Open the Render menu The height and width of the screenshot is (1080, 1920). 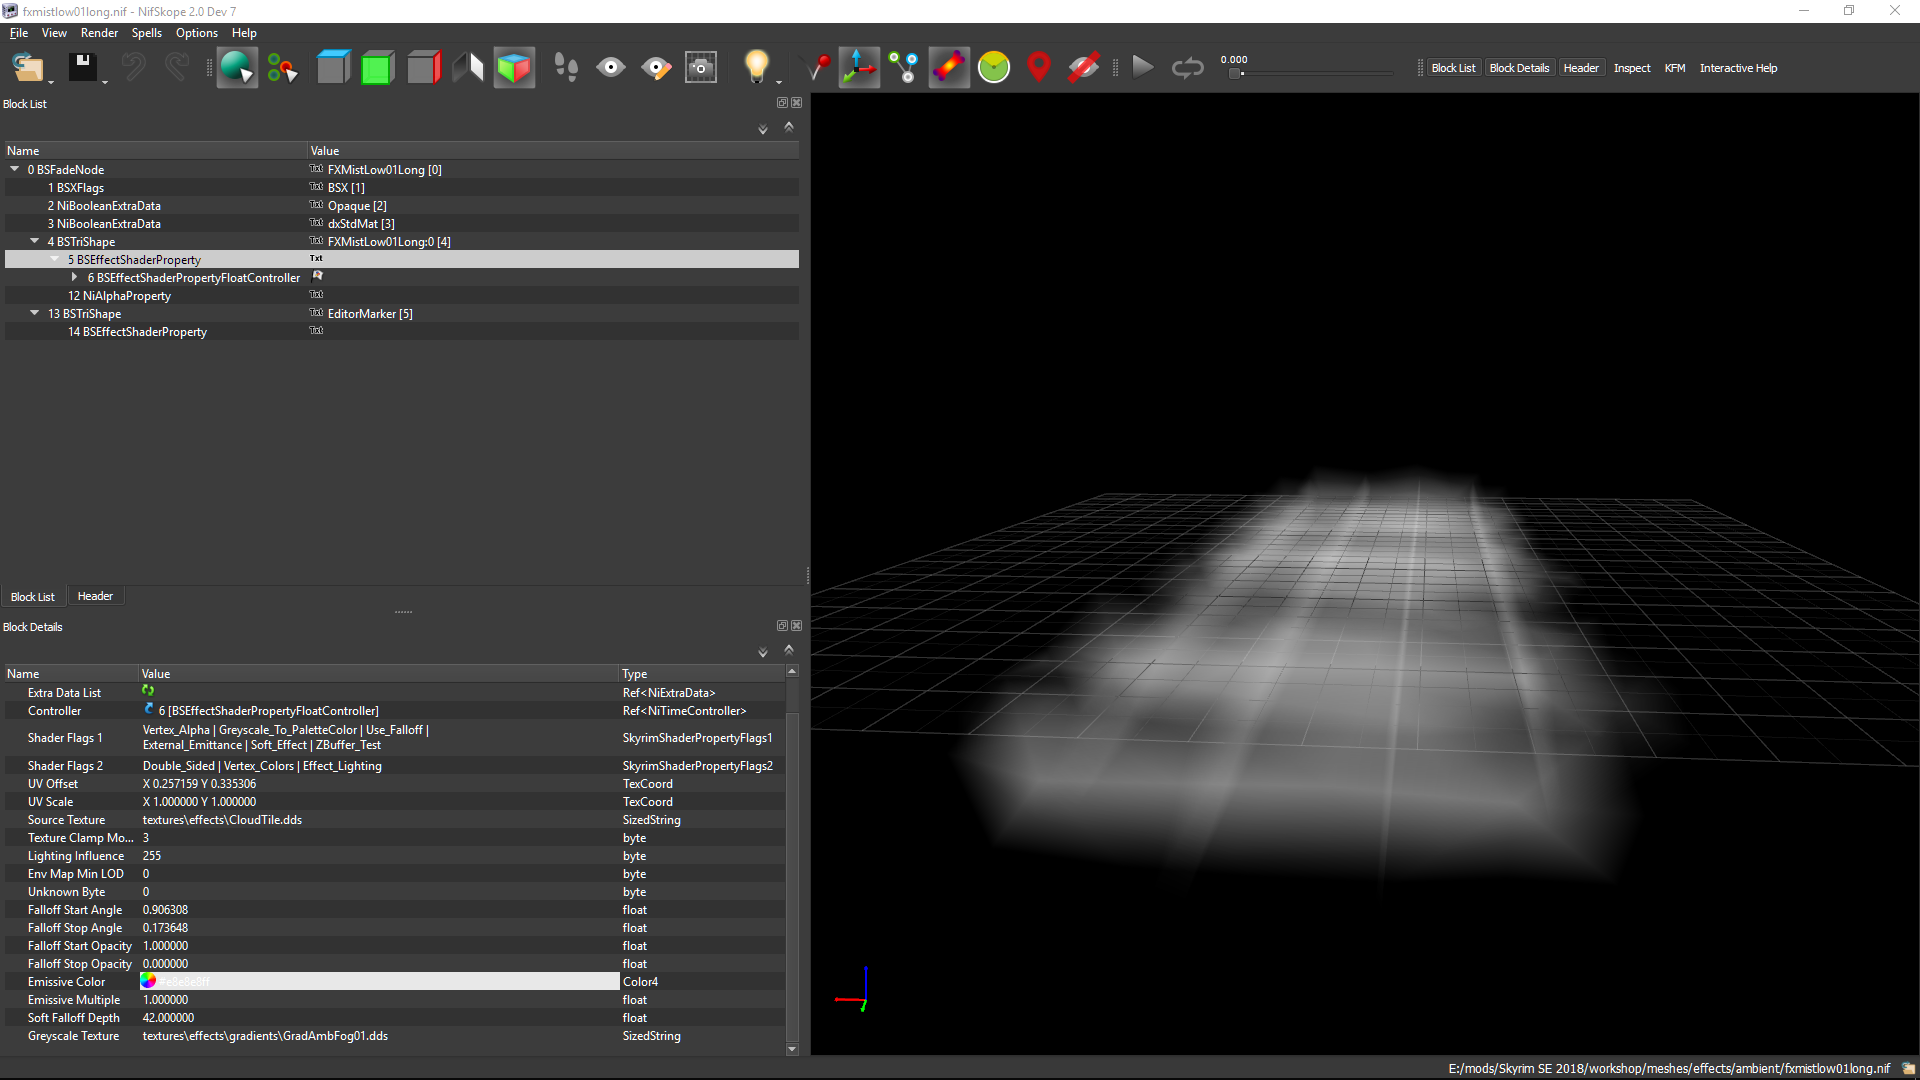[99, 33]
